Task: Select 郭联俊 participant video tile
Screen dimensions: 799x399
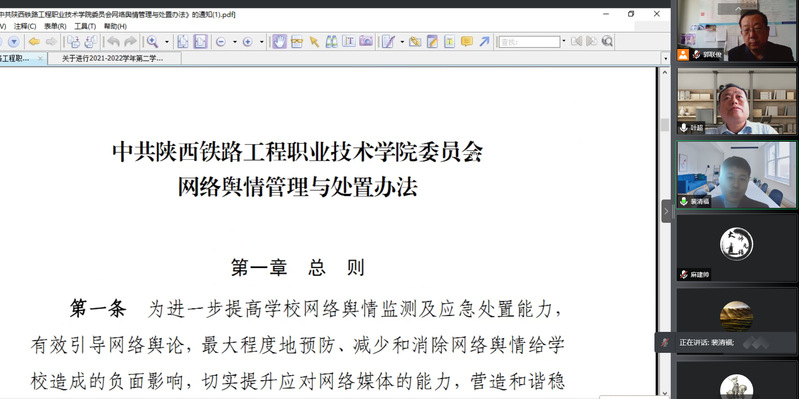Action: pyautogui.click(x=736, y=31)
